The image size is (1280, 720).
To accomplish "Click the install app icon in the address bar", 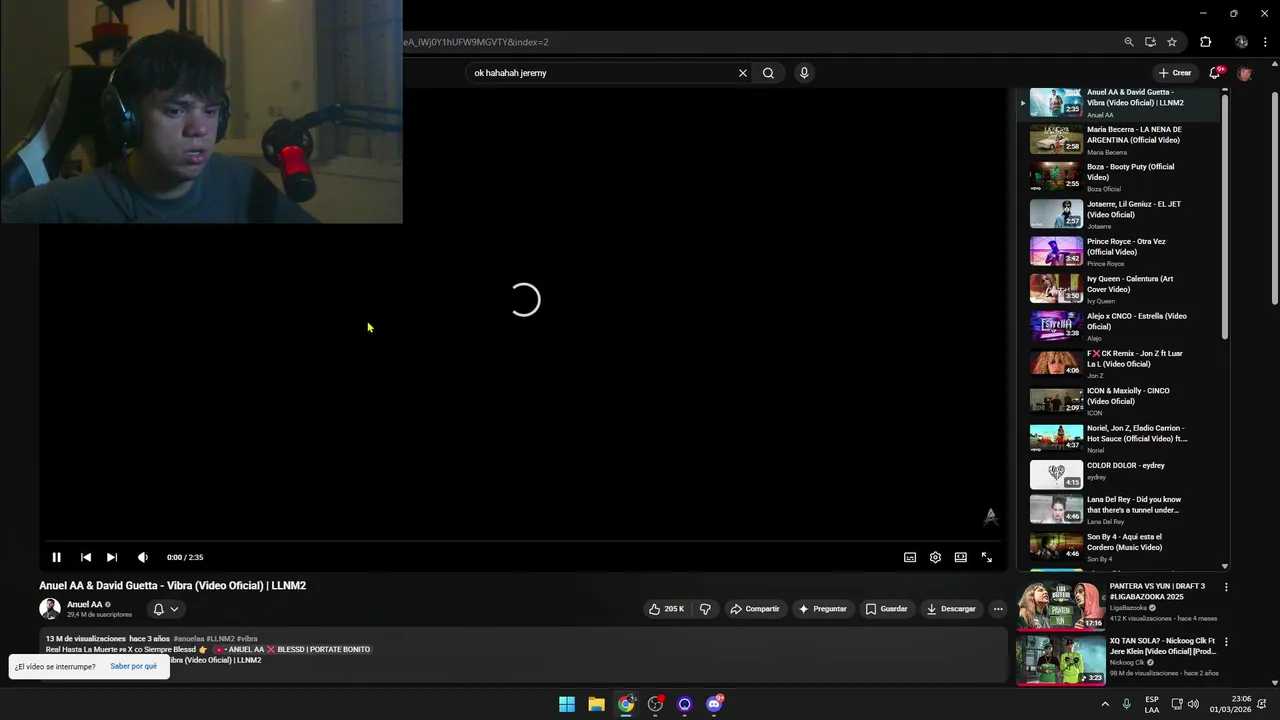I will click(1150, 42).
